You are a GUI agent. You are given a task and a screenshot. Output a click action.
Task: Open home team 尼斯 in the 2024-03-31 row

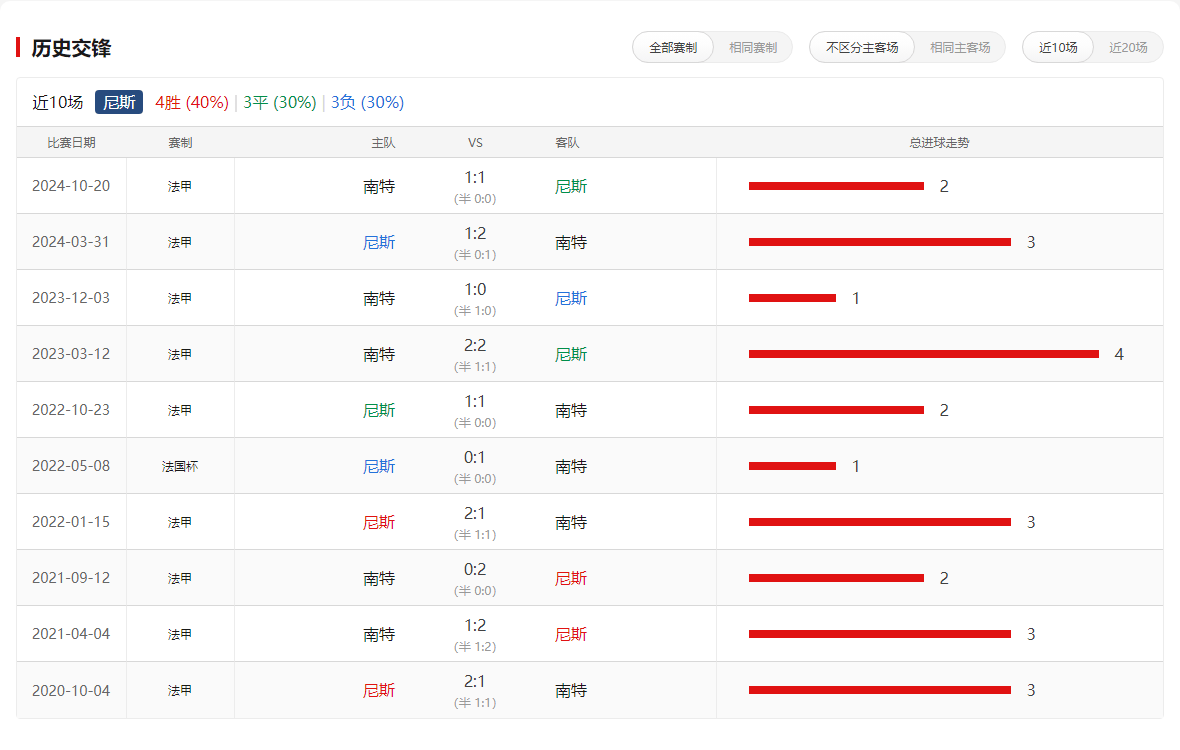coord(379,242)
